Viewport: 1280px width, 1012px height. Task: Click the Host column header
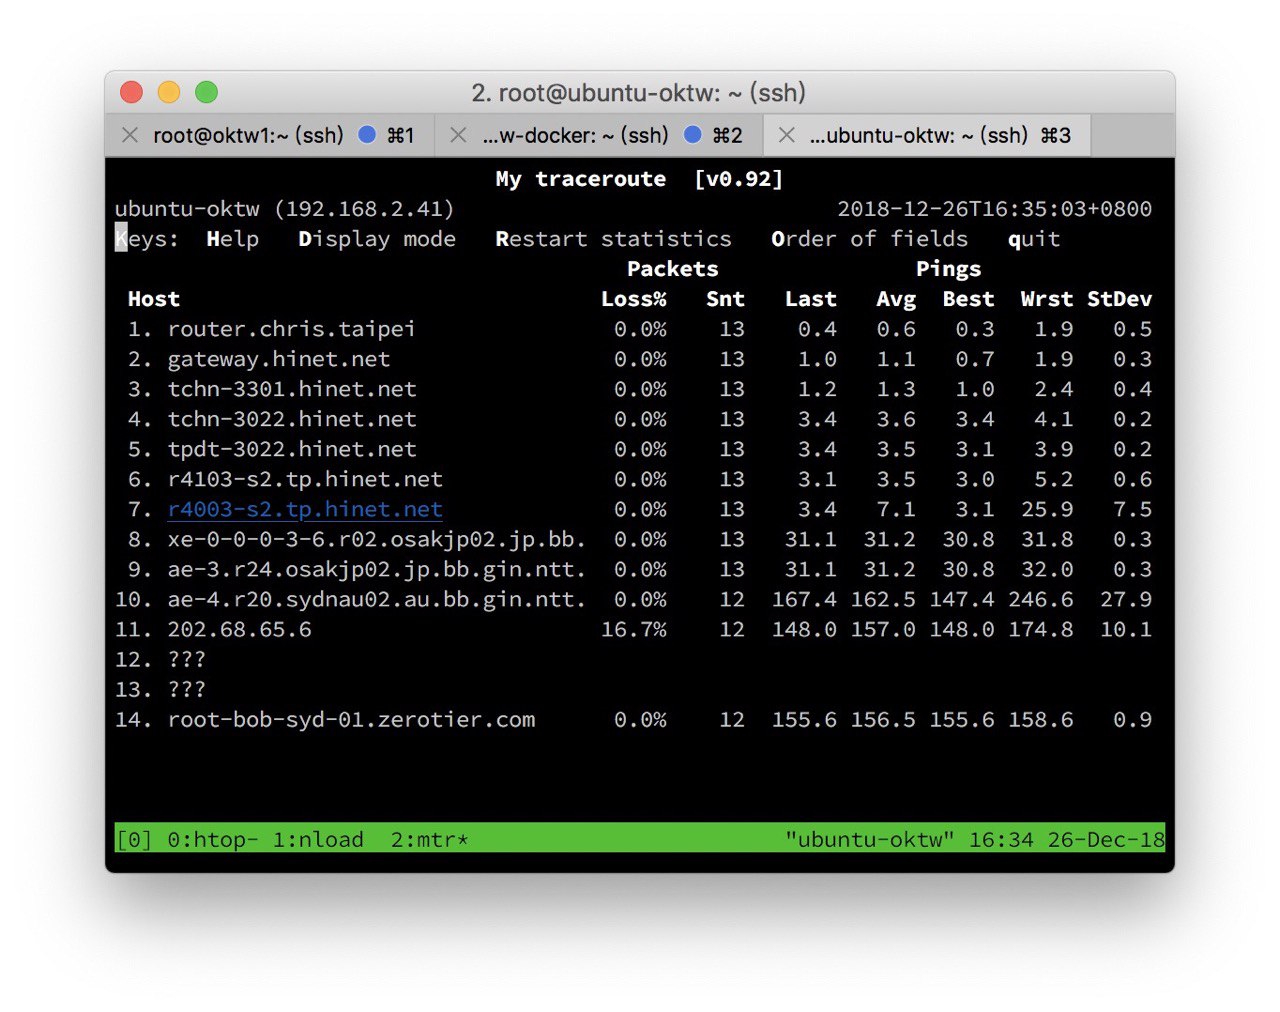pos(154,299)
